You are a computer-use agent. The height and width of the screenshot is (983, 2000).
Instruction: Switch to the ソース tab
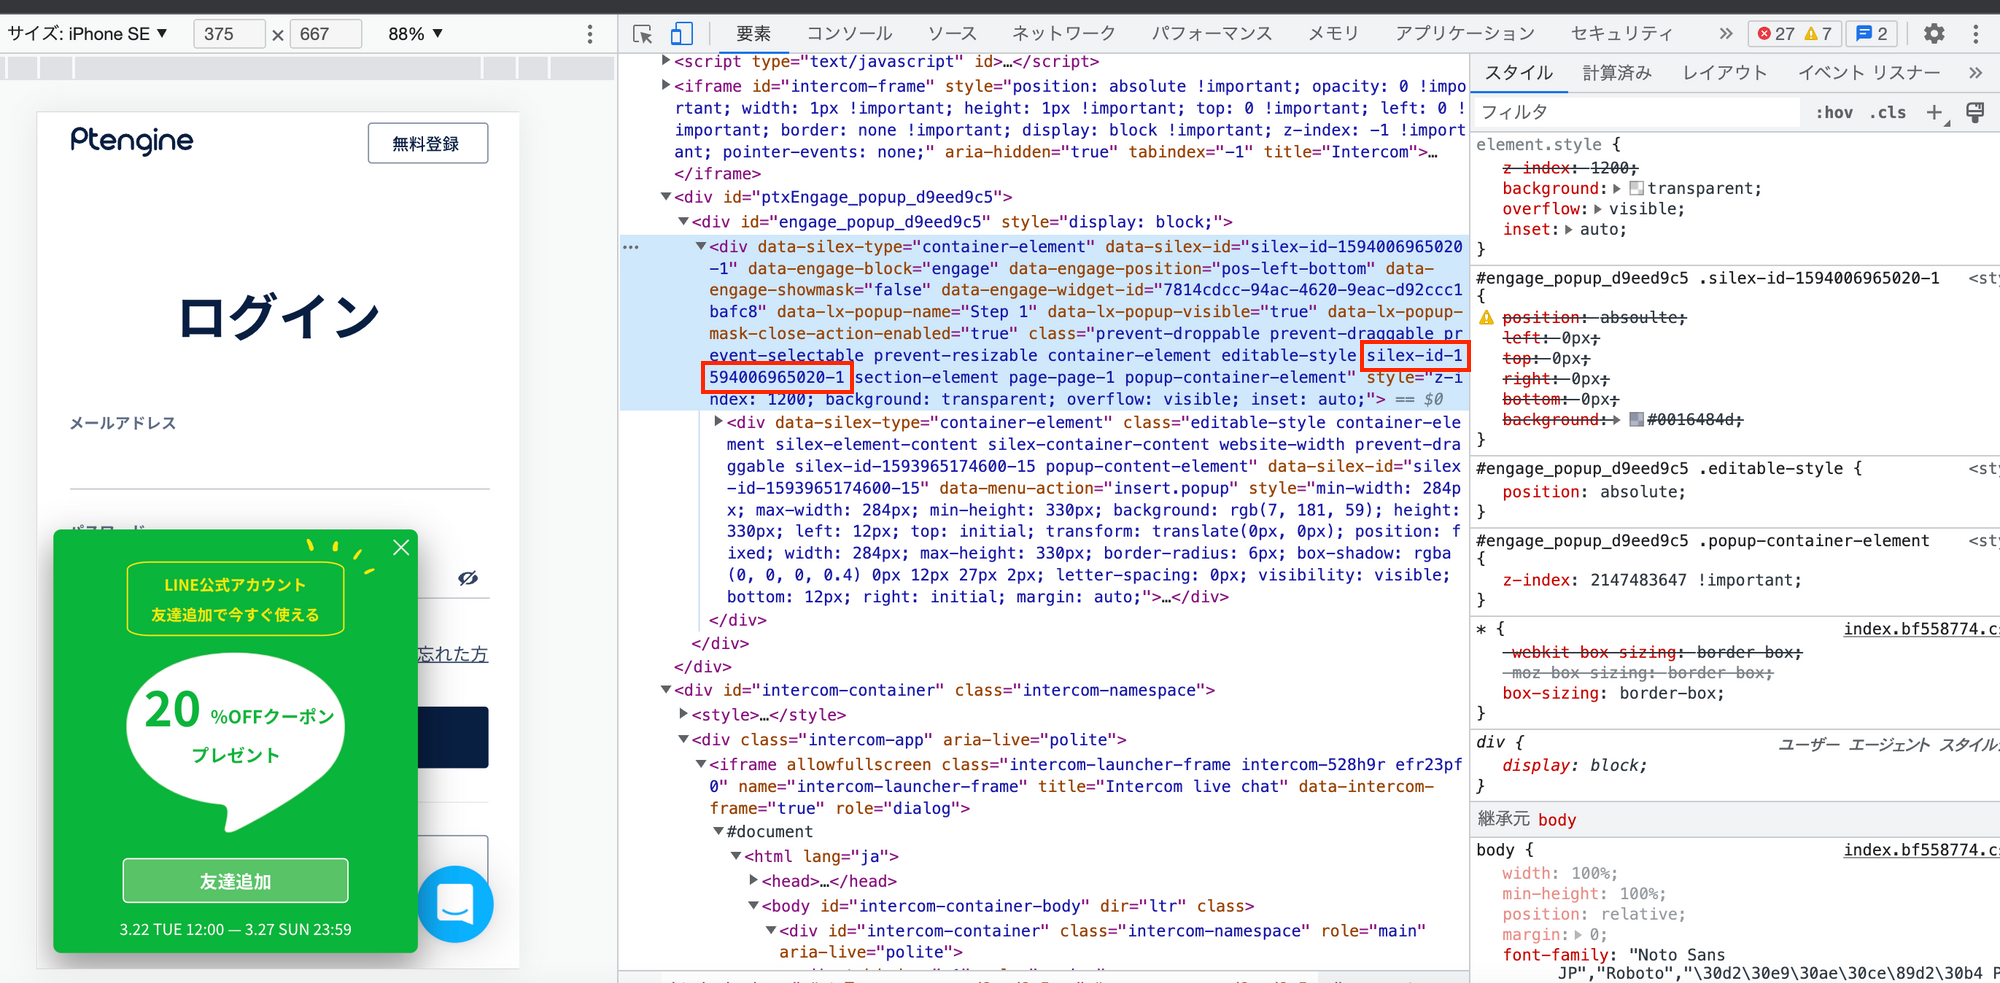952,34
